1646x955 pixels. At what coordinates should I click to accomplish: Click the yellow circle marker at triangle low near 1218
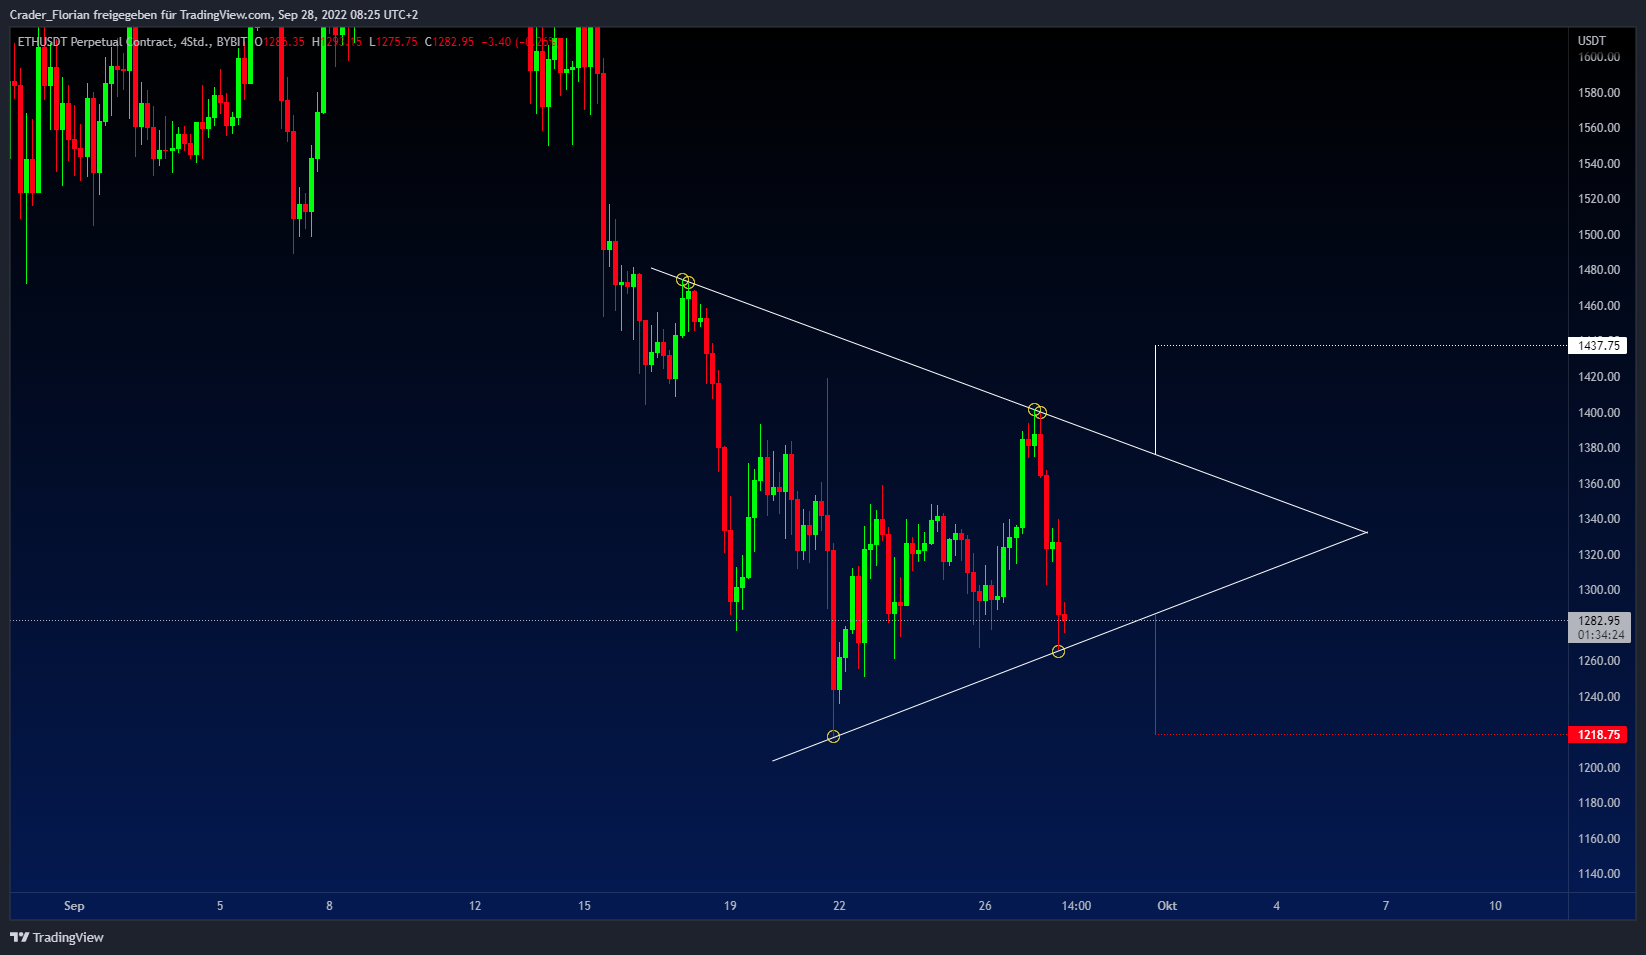pyautogui.click(x=833, y=737)
